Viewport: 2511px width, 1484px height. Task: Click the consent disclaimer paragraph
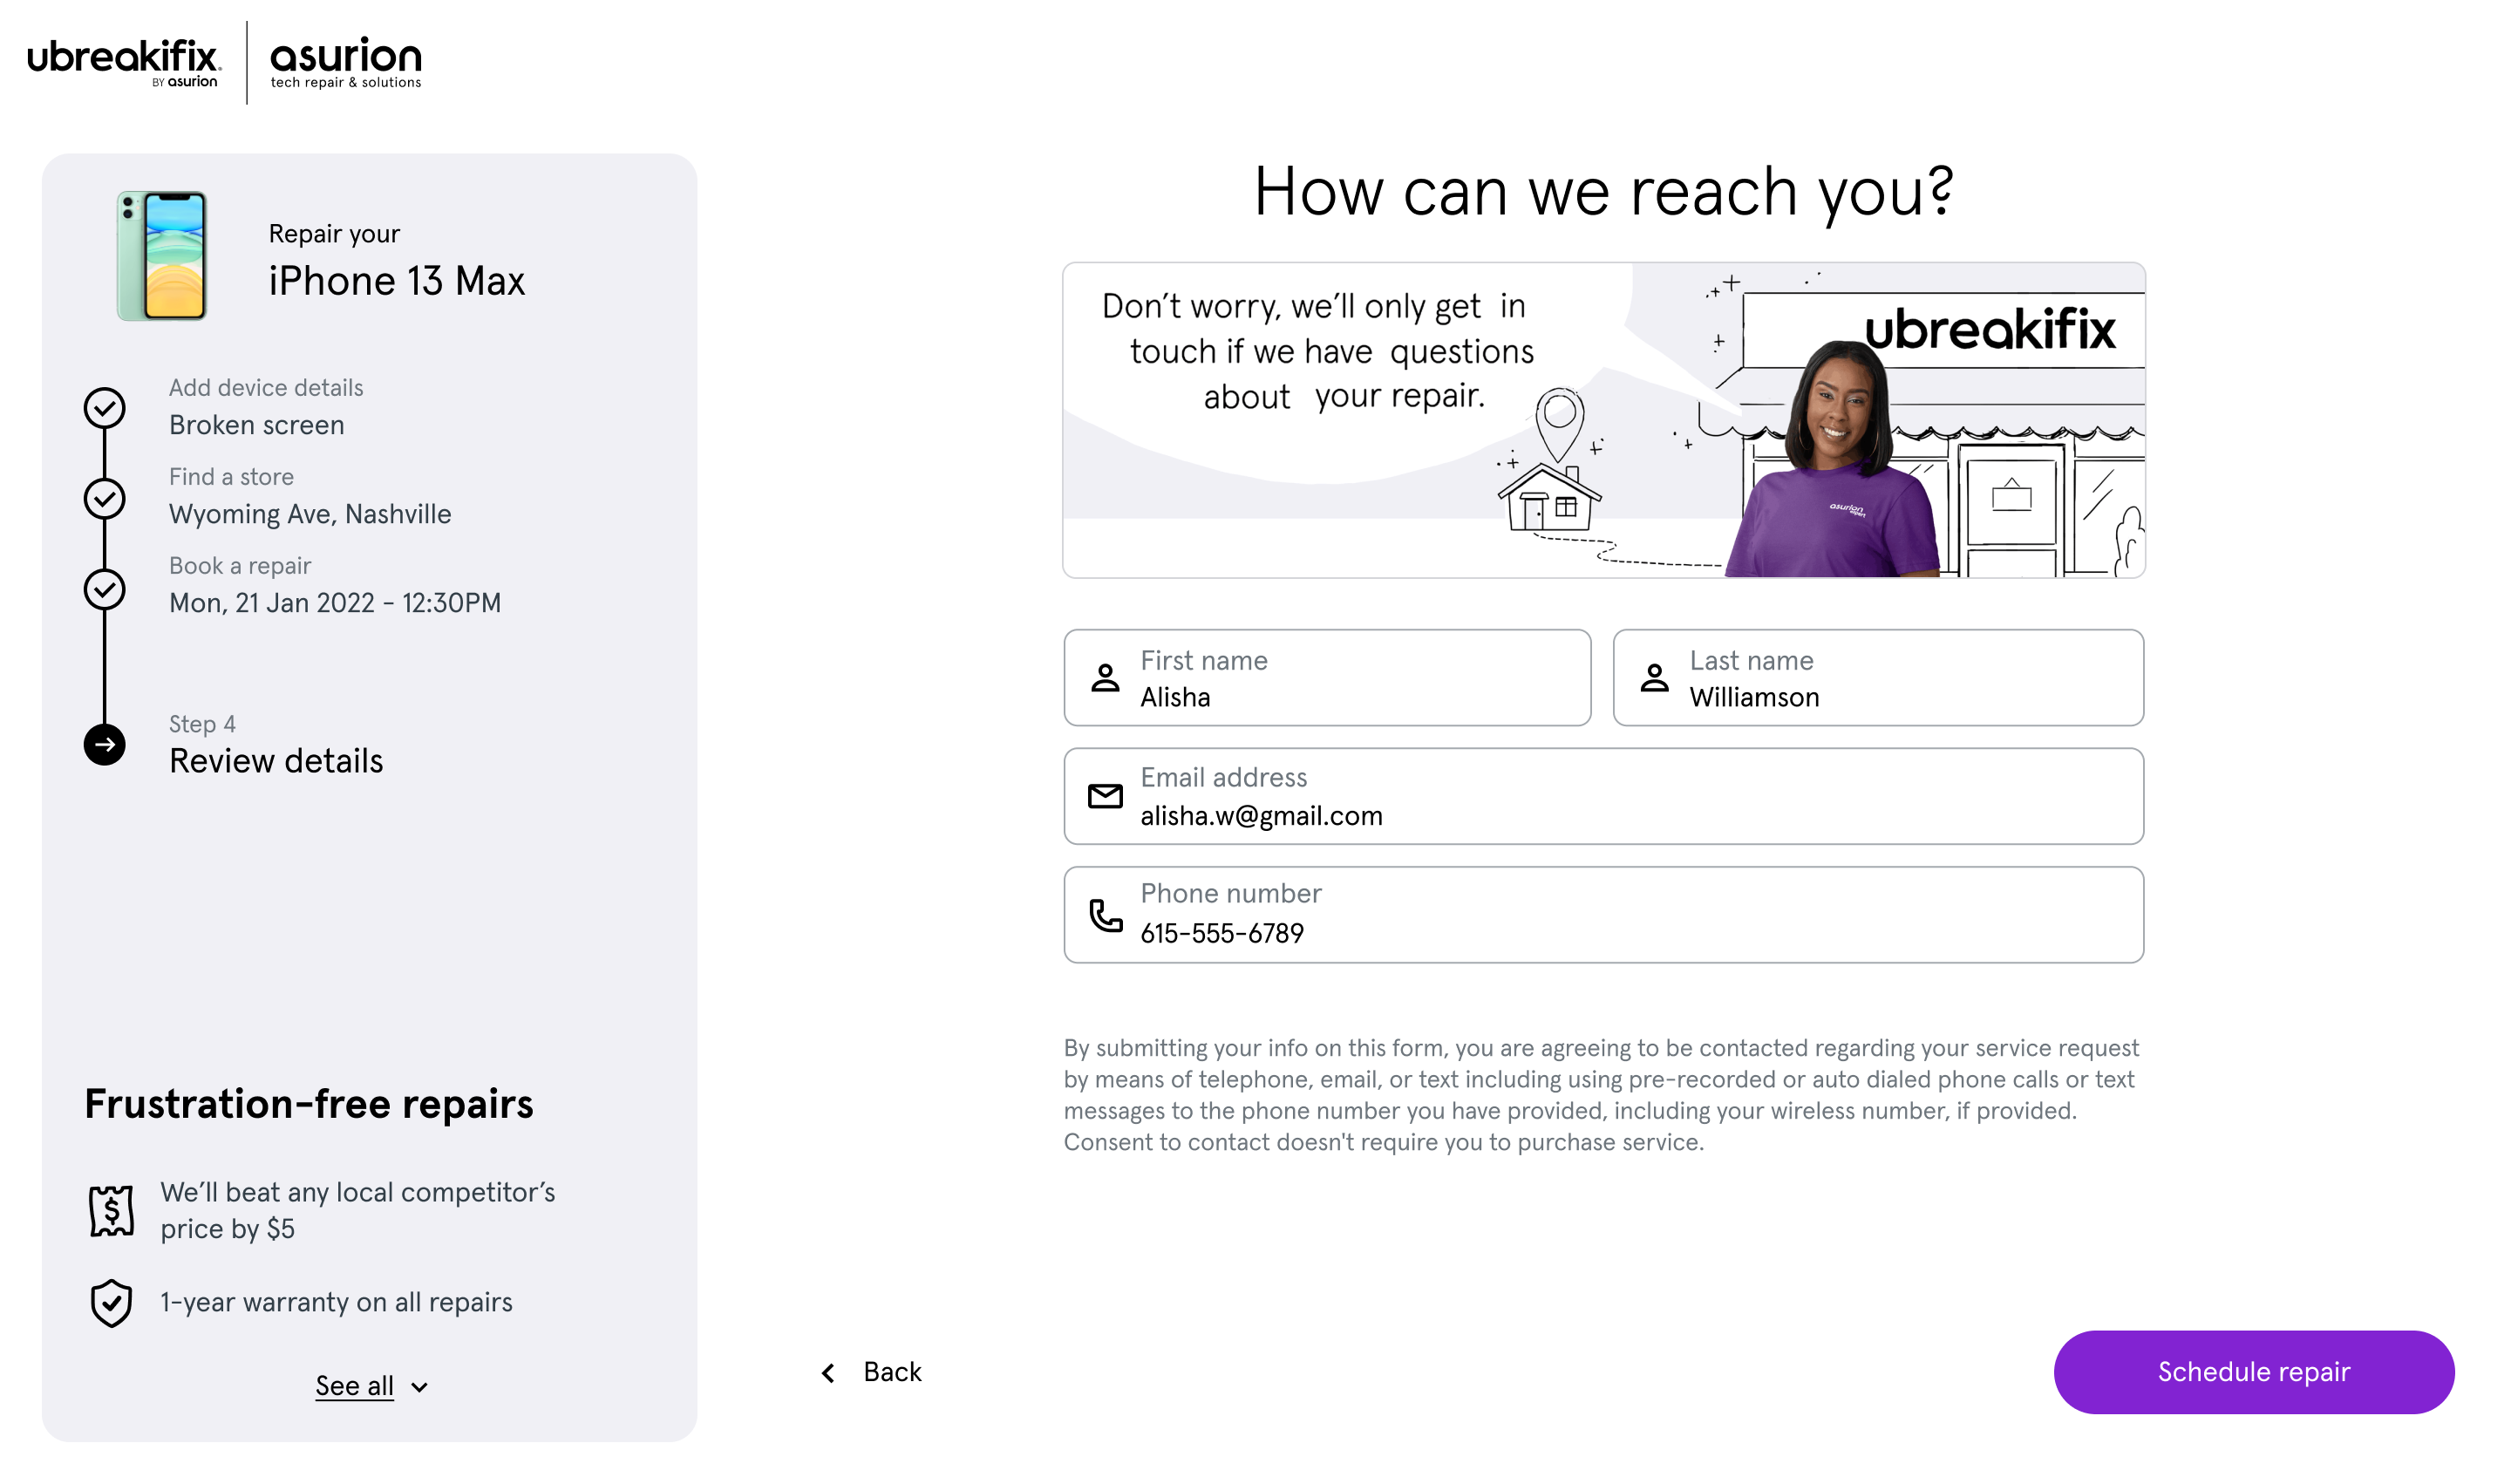click(1601, 1095)
